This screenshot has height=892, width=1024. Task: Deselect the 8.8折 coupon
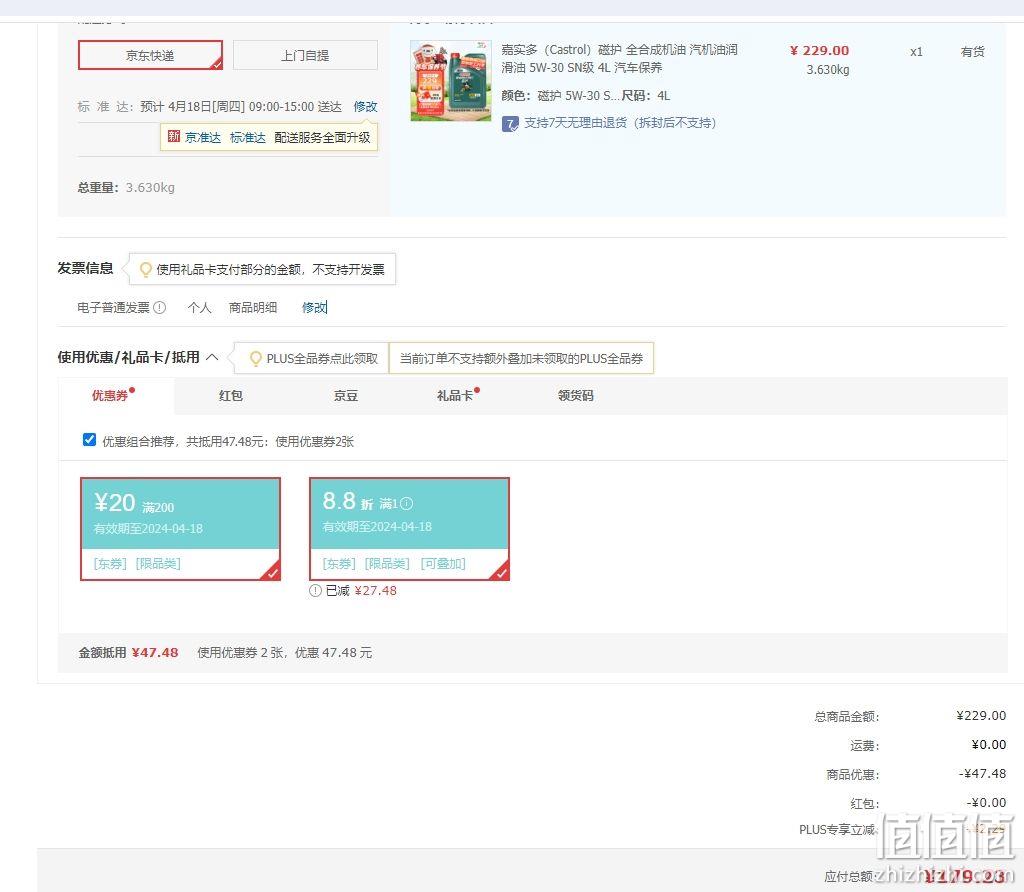pyautogui.click(x=409, y=528)
